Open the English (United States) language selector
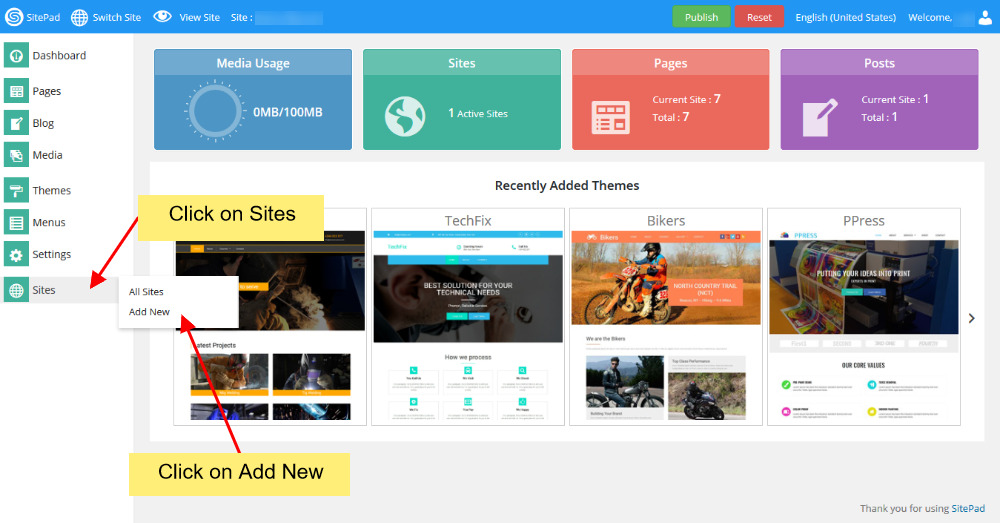 [845, 17]
